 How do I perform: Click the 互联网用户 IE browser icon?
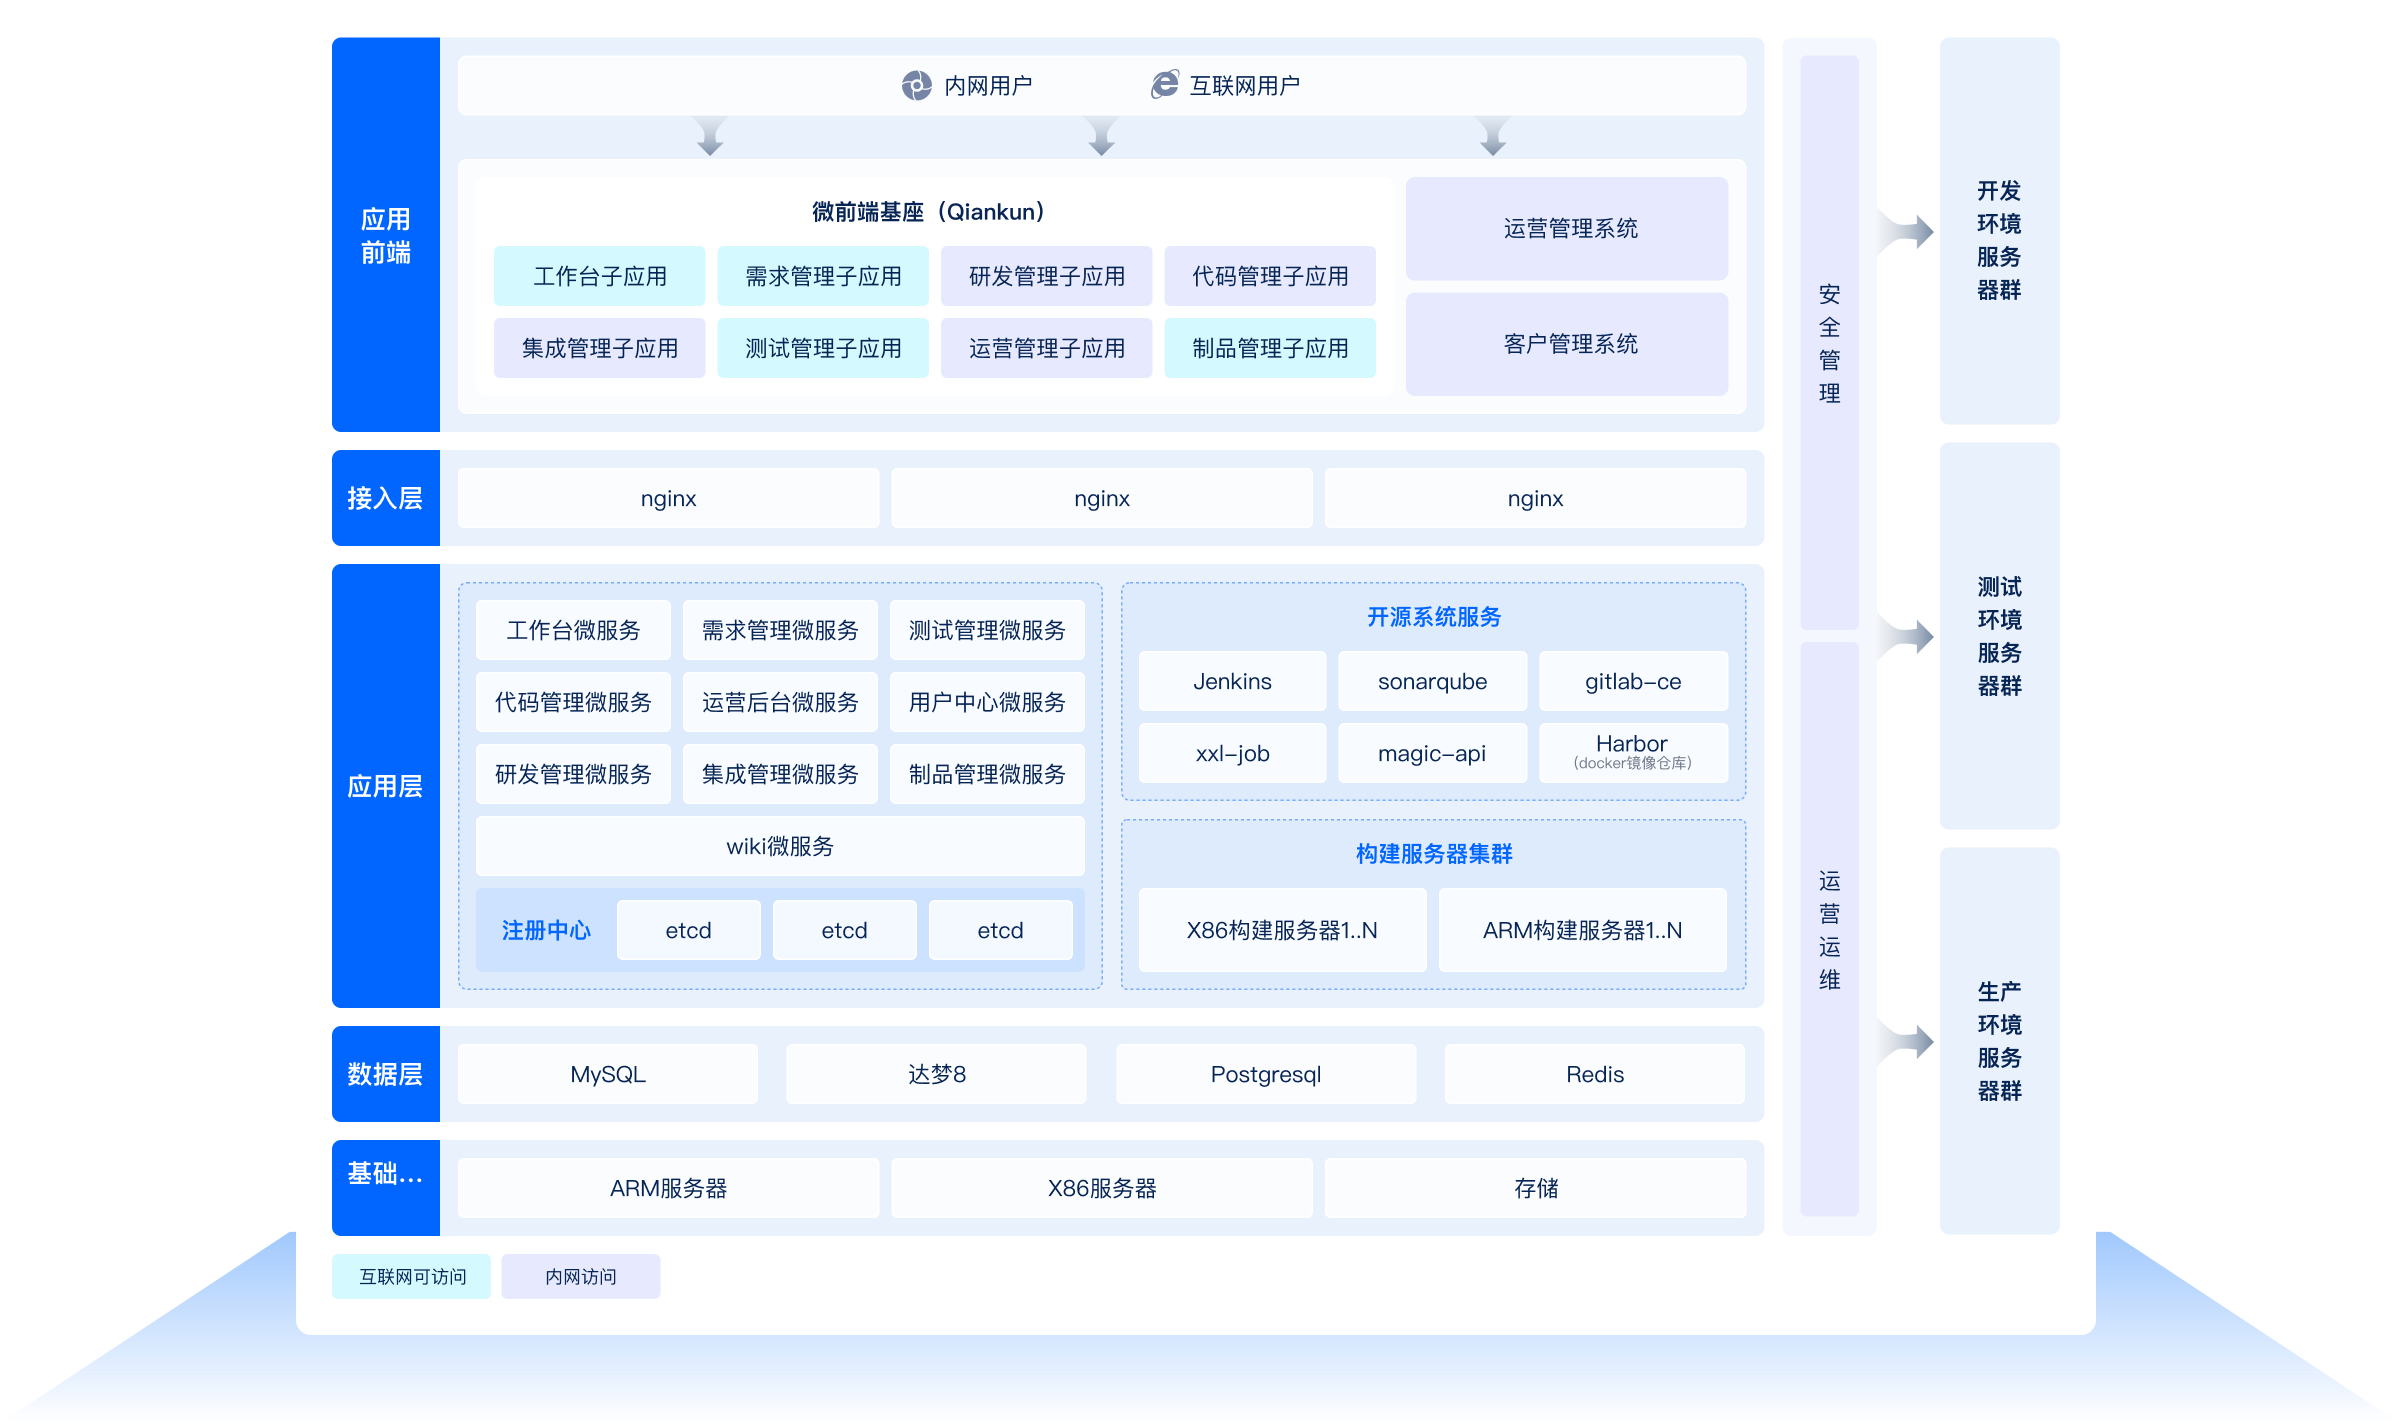[1164, 85]
